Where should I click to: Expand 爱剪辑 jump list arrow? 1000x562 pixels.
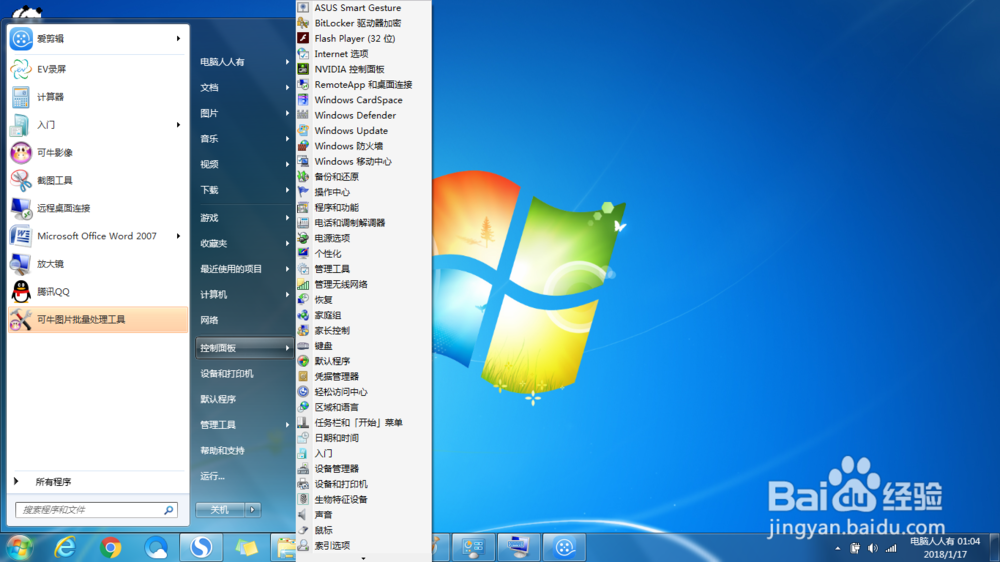pos(178,39)
